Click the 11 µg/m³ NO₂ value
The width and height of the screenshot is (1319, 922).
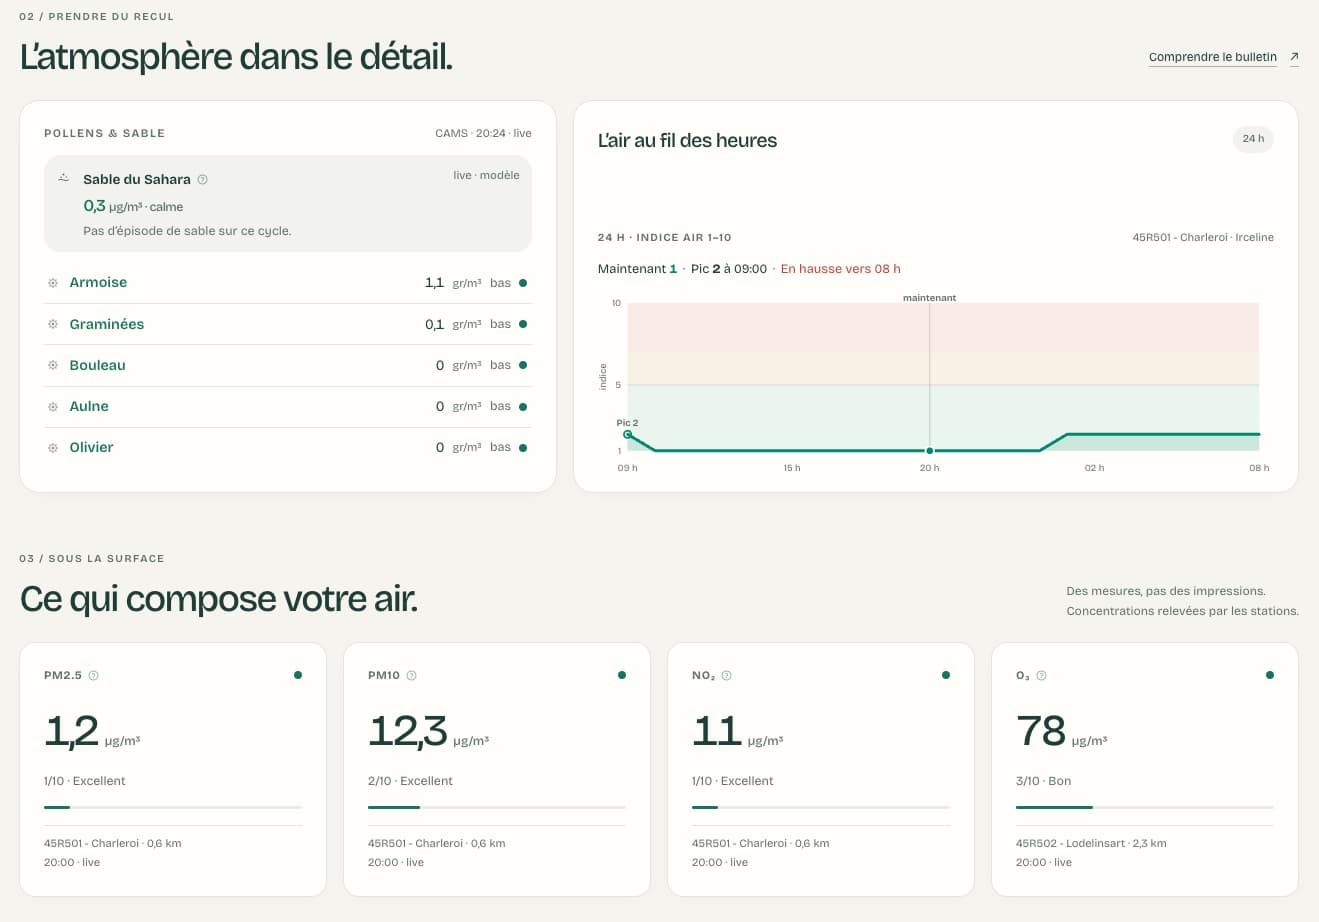(x=737, y=732)
